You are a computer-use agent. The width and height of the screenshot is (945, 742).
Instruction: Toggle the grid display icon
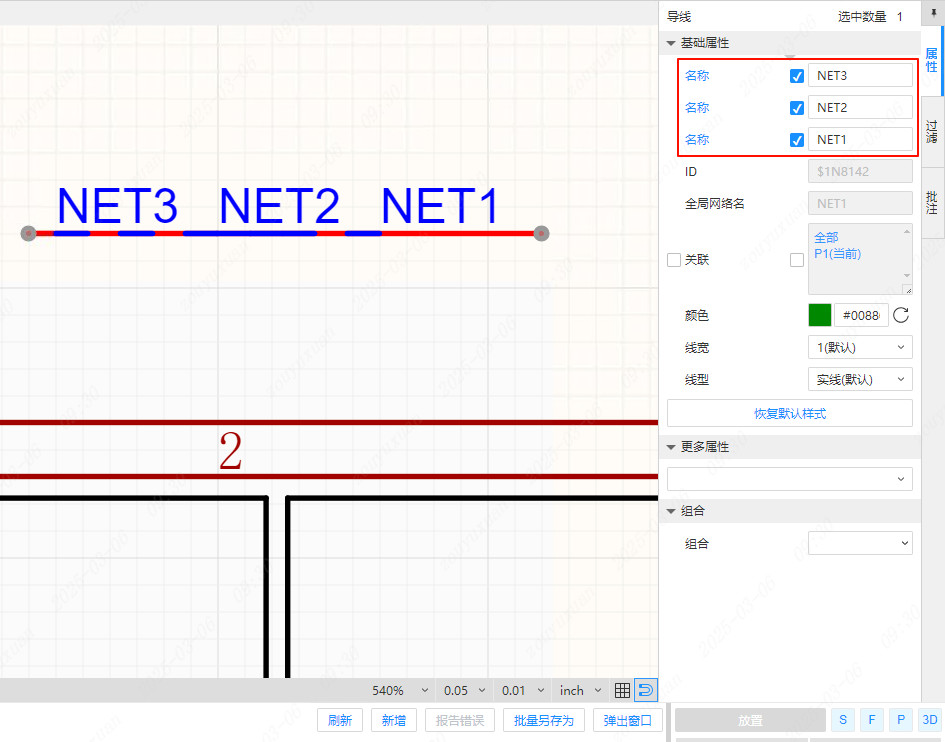622,690
